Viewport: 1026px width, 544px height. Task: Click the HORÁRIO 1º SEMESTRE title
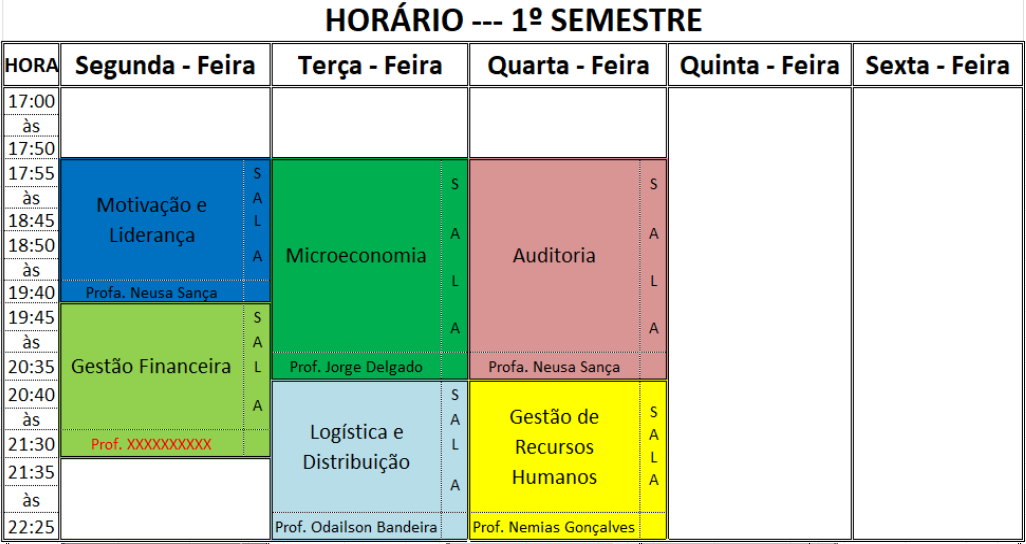point(513,20)
